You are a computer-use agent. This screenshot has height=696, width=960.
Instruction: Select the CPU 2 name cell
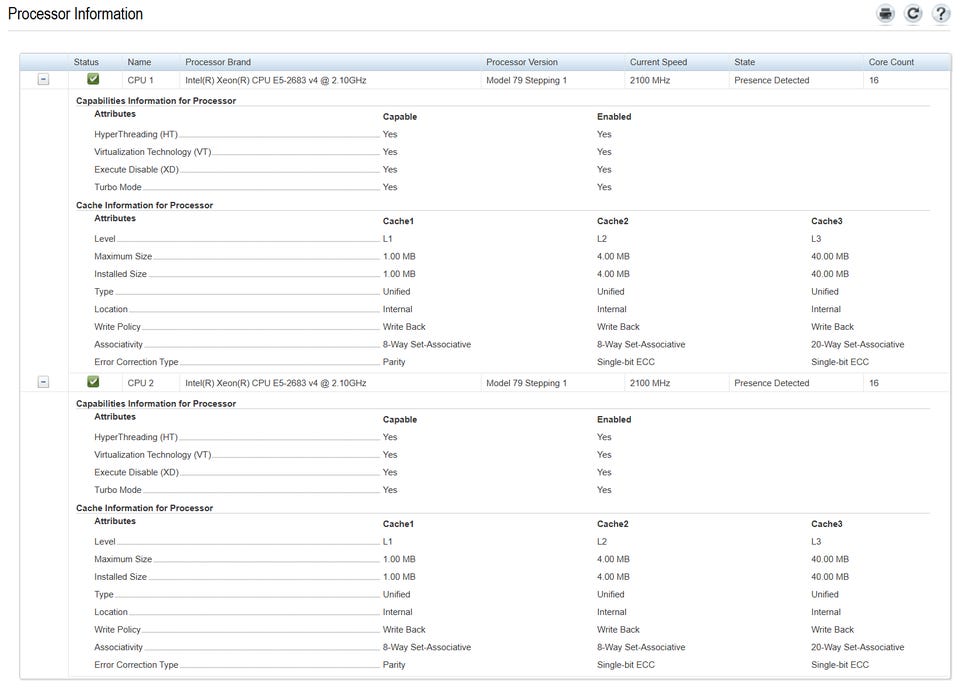point(140,383)
